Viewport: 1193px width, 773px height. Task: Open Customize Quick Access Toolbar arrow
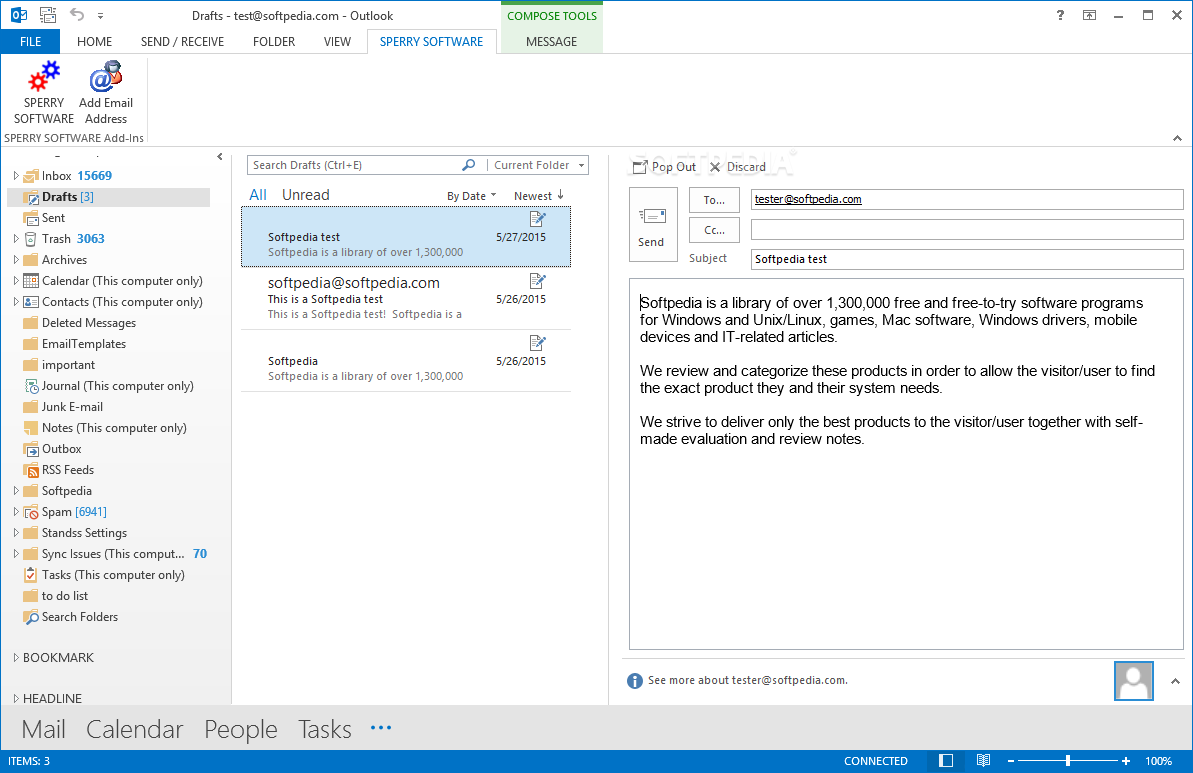pyautogui.click(x=100, y=15)
